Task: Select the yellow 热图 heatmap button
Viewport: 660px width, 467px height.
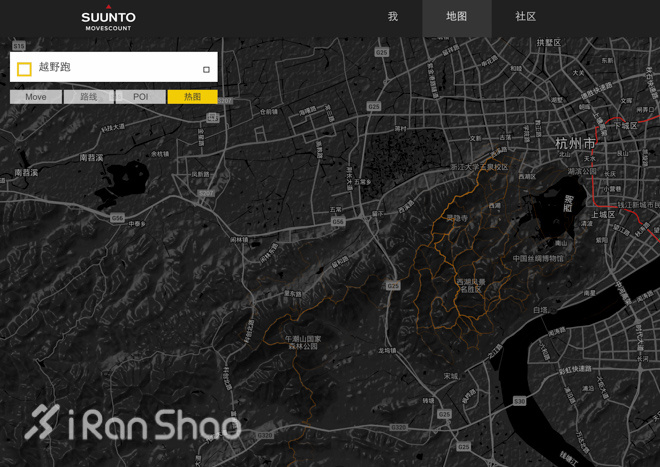Action: [x=192, y=97]
